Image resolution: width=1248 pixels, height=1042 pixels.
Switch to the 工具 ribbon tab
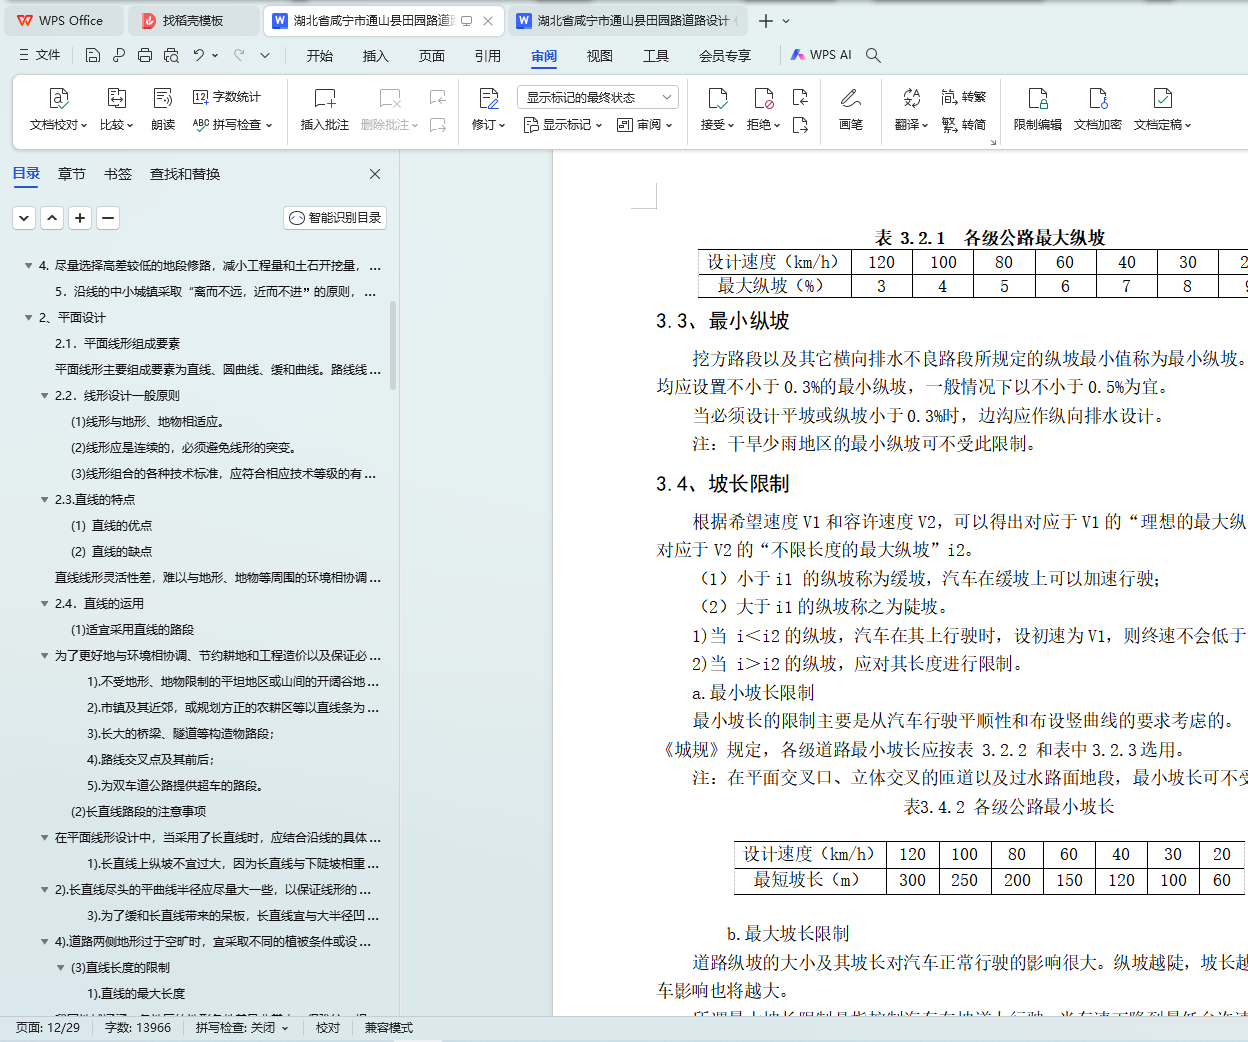coord(656,56)
